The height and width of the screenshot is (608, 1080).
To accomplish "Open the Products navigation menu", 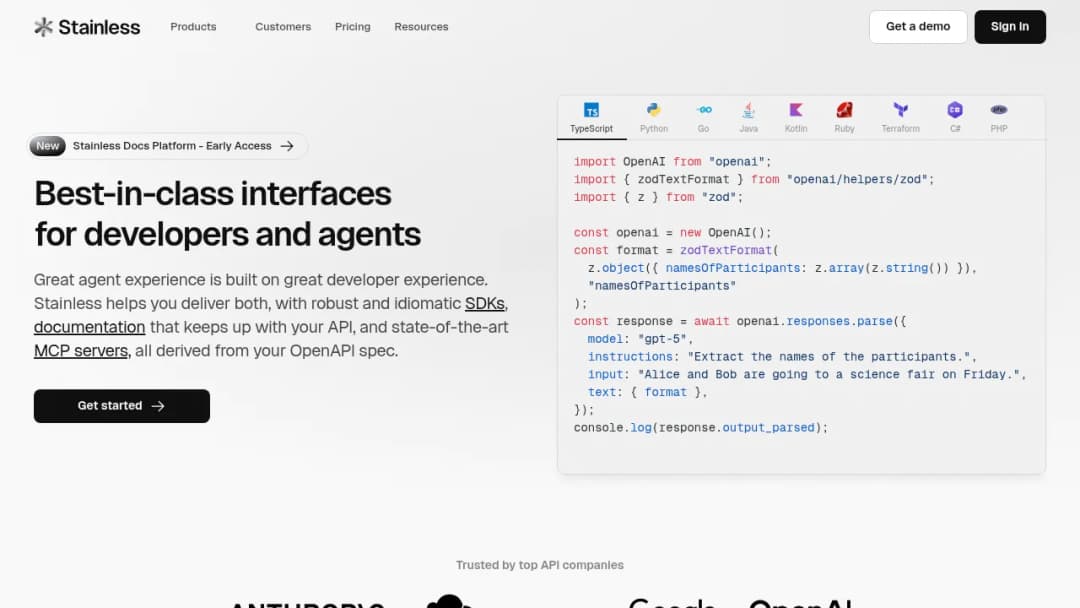I will coord(194,27).
